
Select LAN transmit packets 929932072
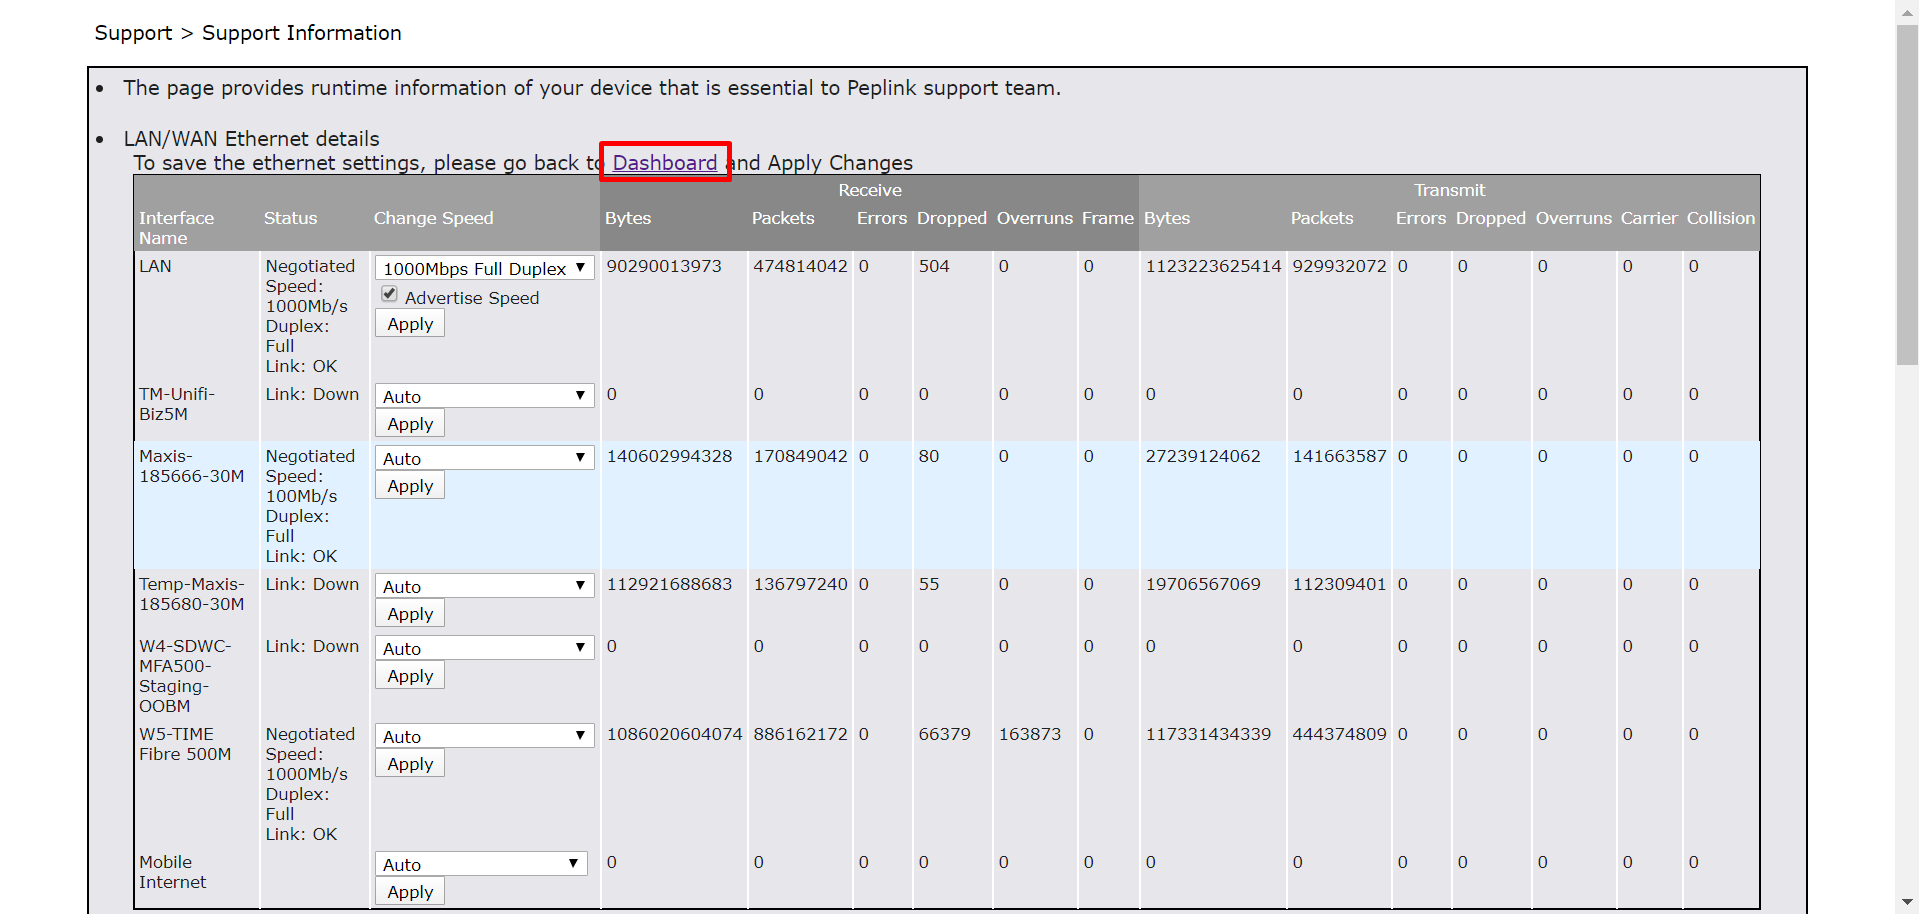click(1339, 266)
